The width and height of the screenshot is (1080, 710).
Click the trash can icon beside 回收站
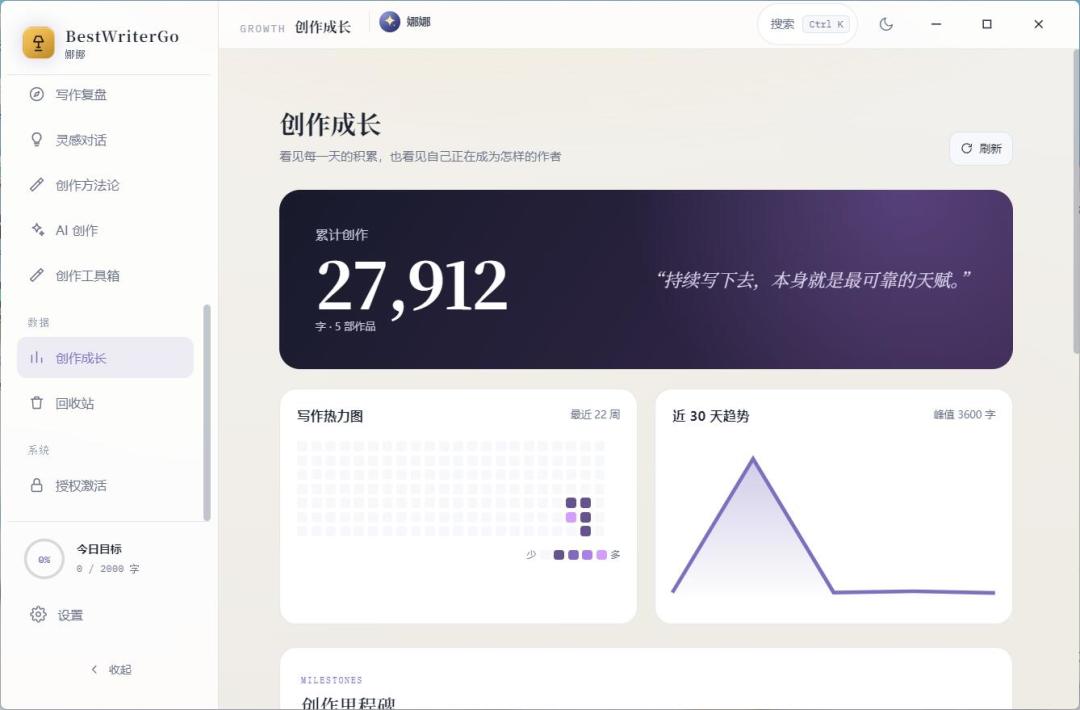[x=37, y=403]
